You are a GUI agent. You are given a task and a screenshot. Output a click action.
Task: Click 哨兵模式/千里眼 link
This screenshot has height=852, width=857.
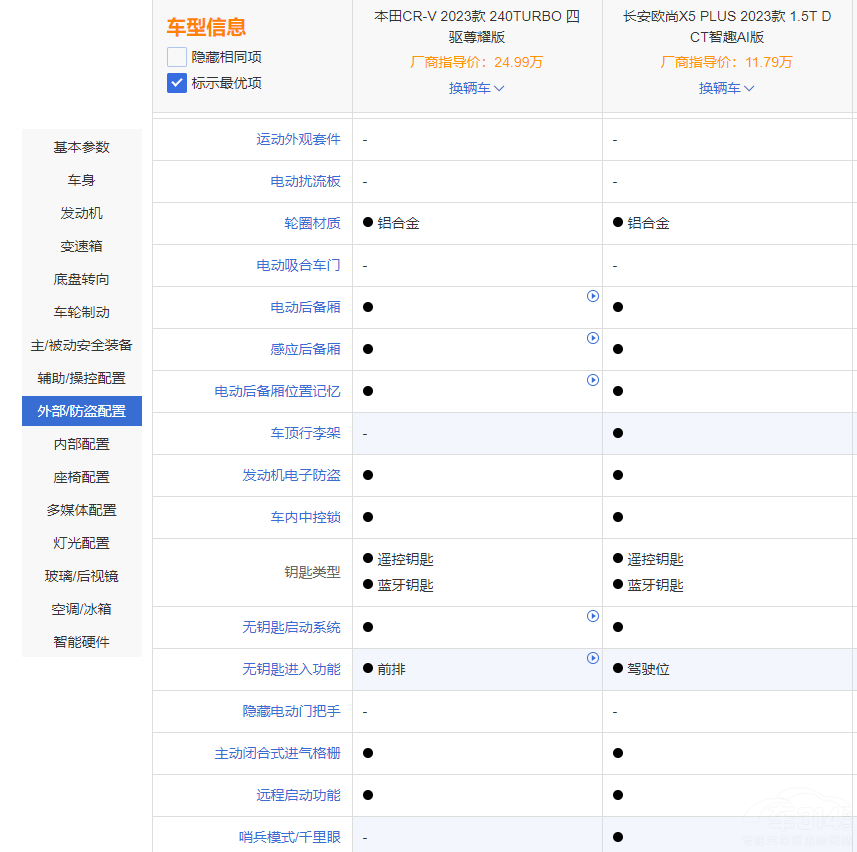click(289, 837)
